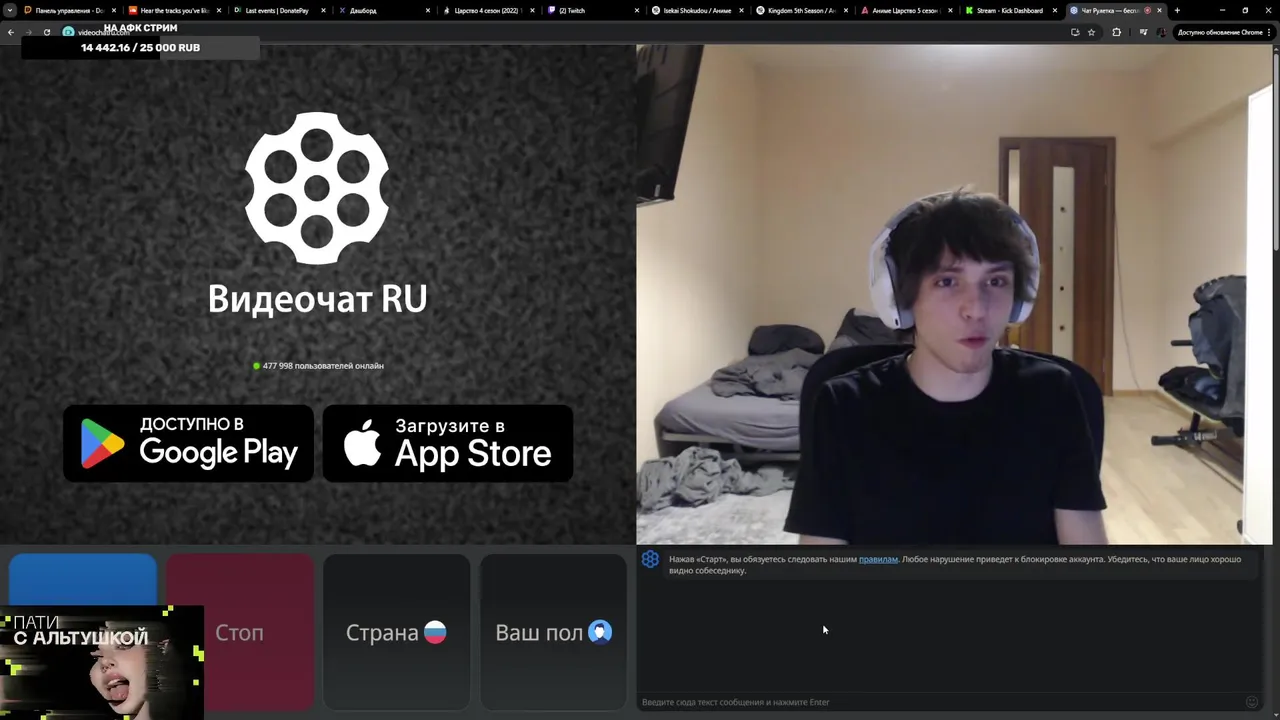Go back to previous page

(x=11, y=32)
